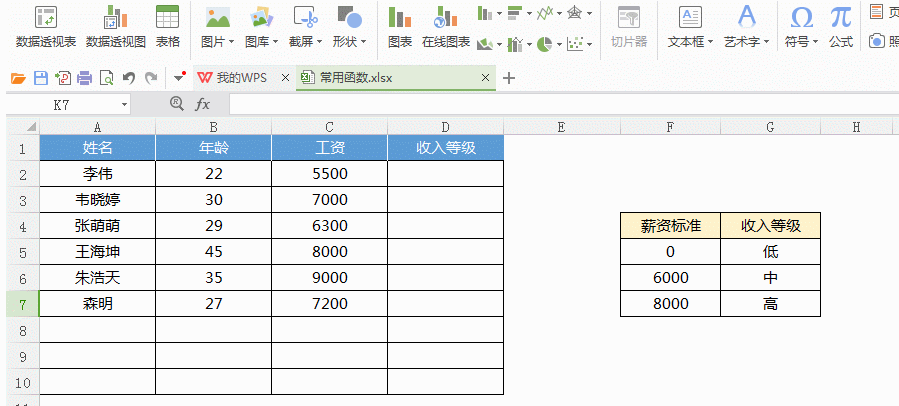
Task: Insert a pivot table (数据透视表)
Action: [46, 26]
